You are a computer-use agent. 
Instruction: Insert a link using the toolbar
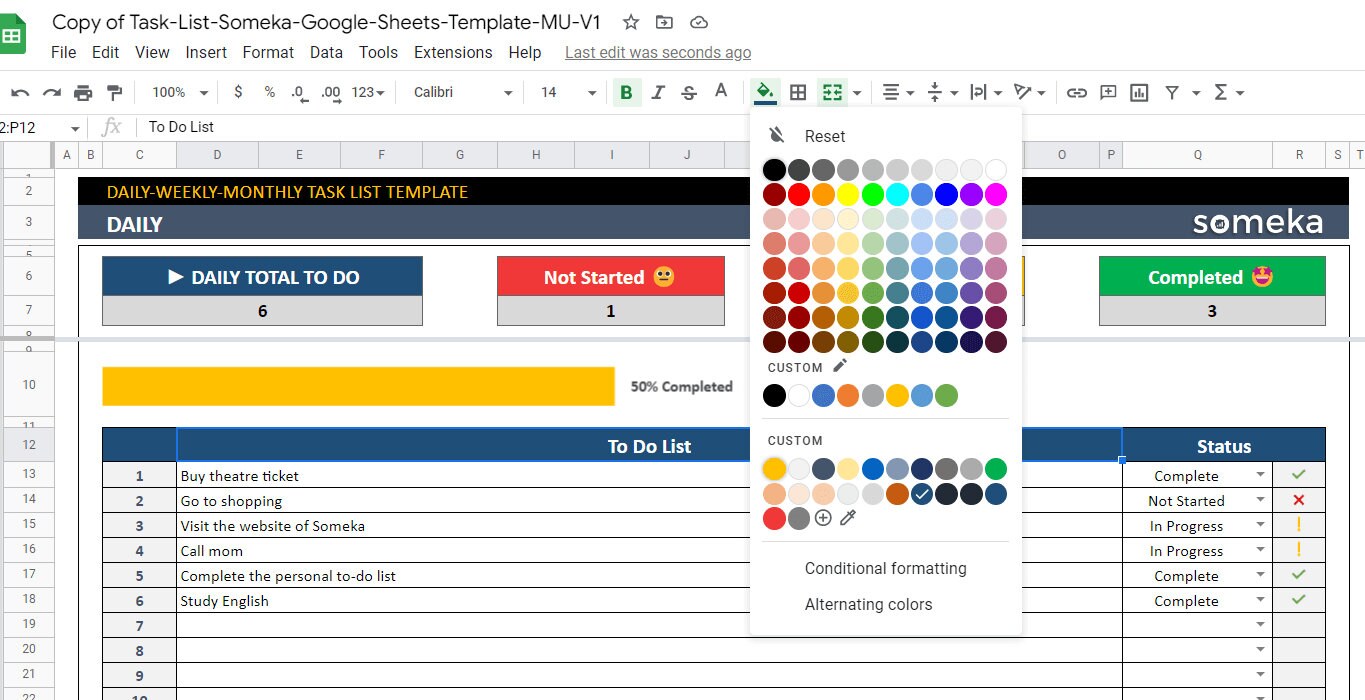1077,91
